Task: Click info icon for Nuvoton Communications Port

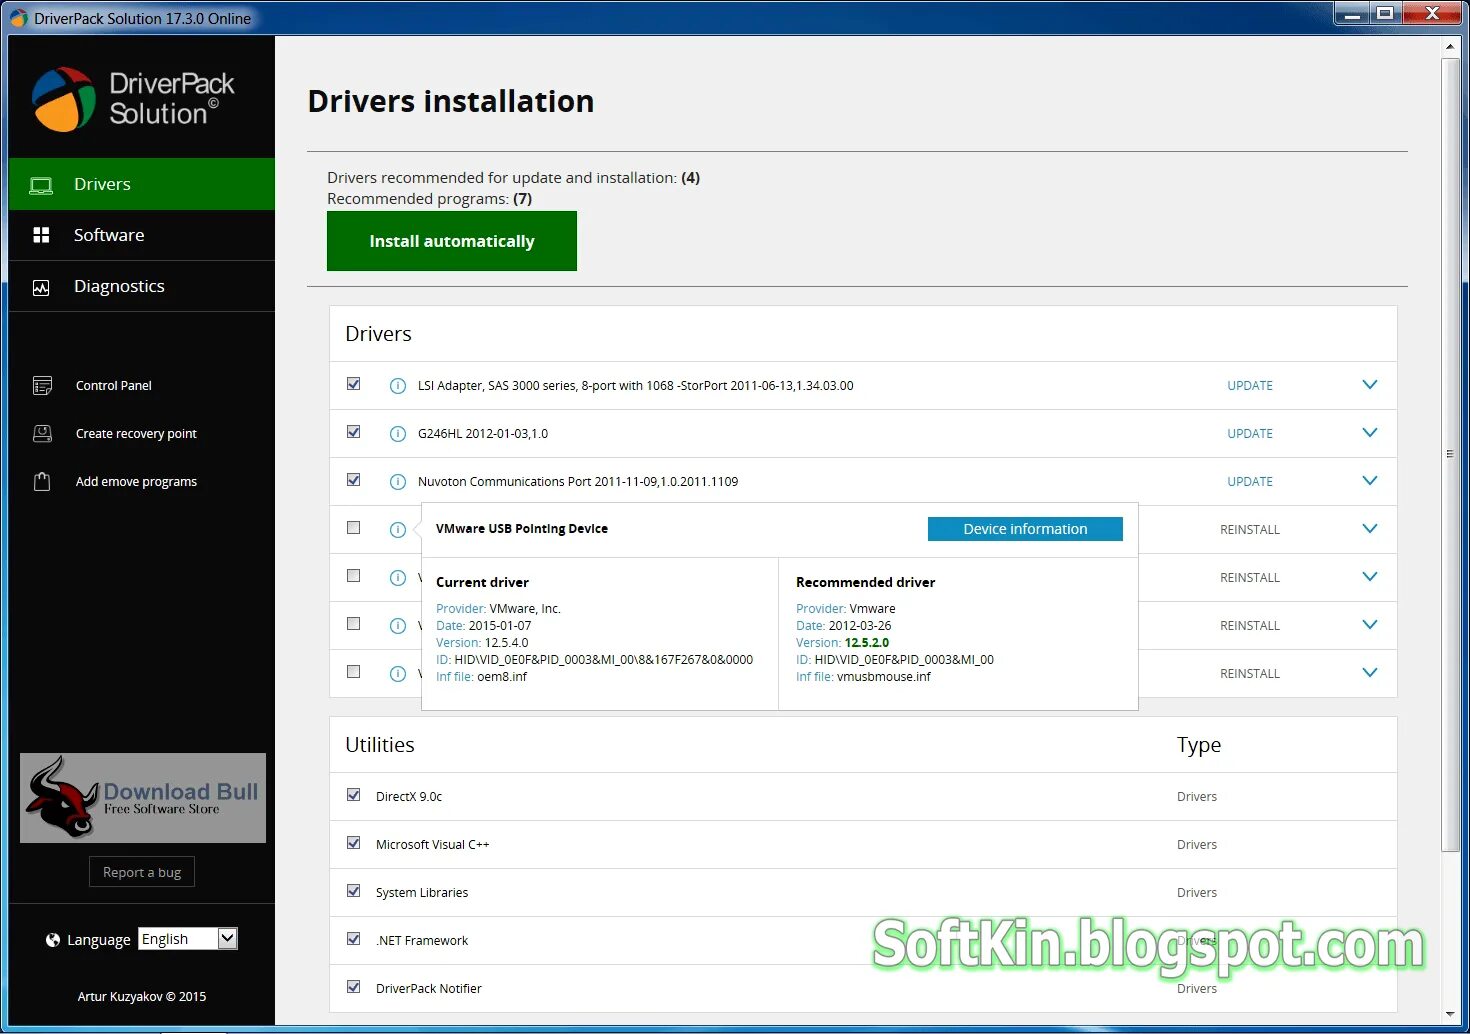Action: [397, 482]
